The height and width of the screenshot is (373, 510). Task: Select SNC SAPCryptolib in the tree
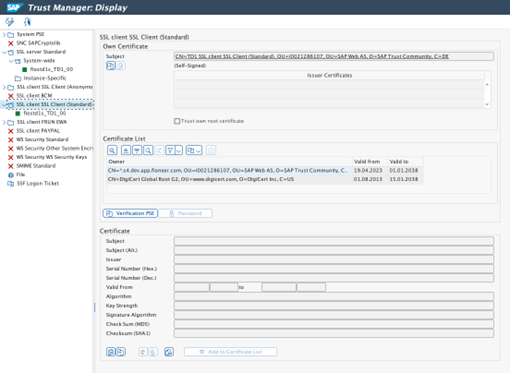pyautogui.click(x=38, y=43)
